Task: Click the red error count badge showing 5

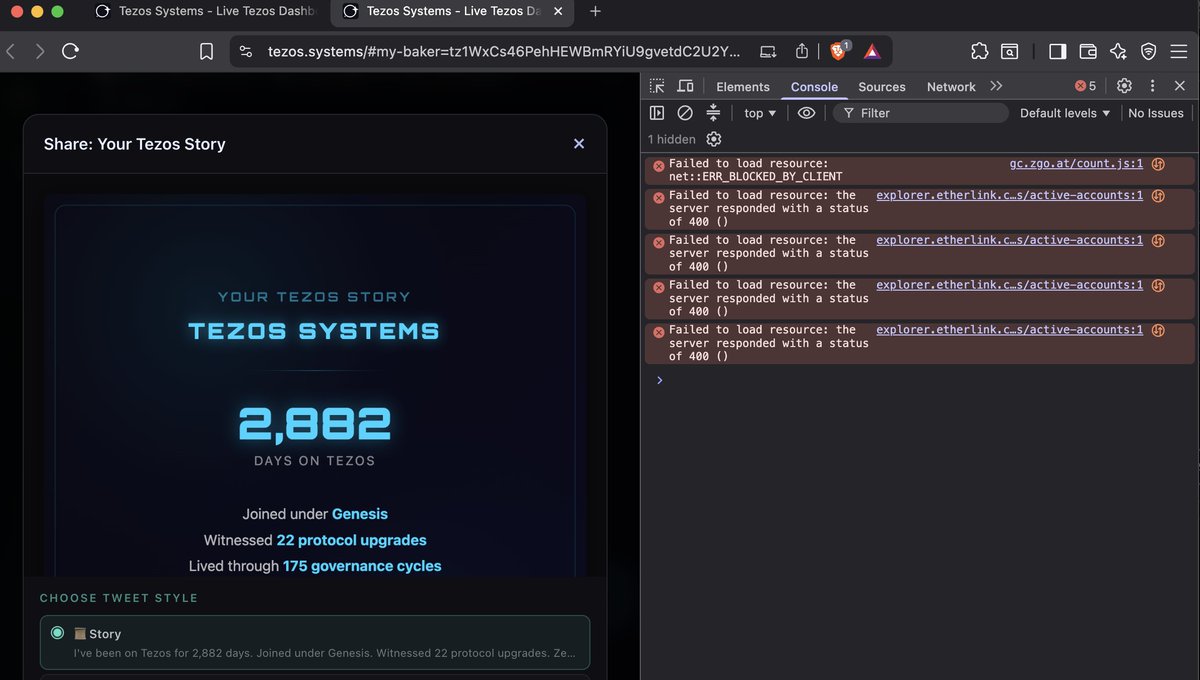Action: [x=1085, y=86]
